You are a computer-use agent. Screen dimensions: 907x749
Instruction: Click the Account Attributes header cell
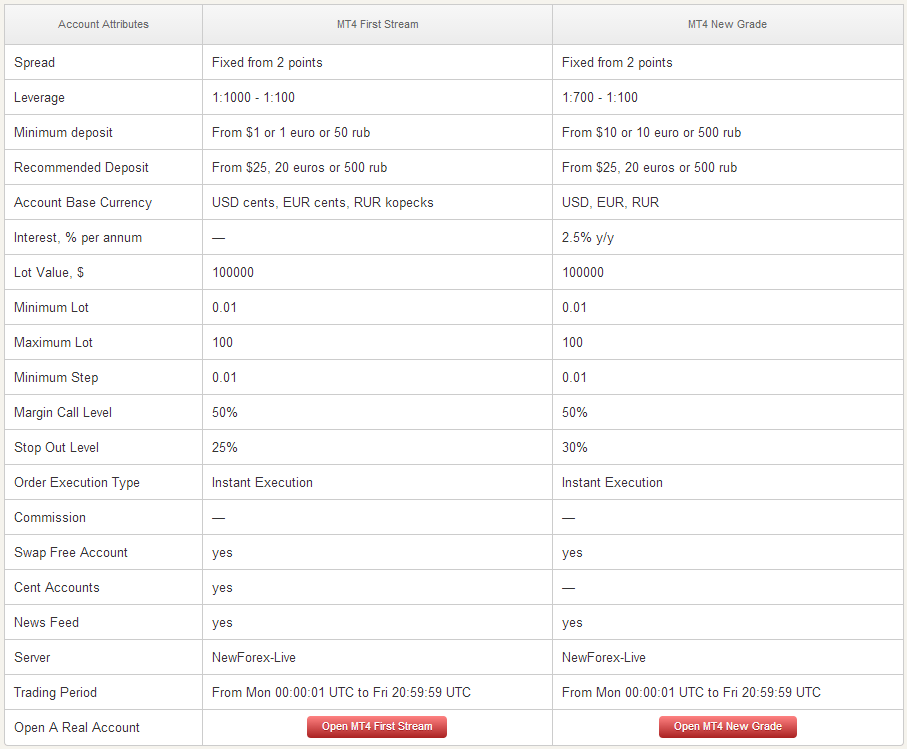[103, 24]
